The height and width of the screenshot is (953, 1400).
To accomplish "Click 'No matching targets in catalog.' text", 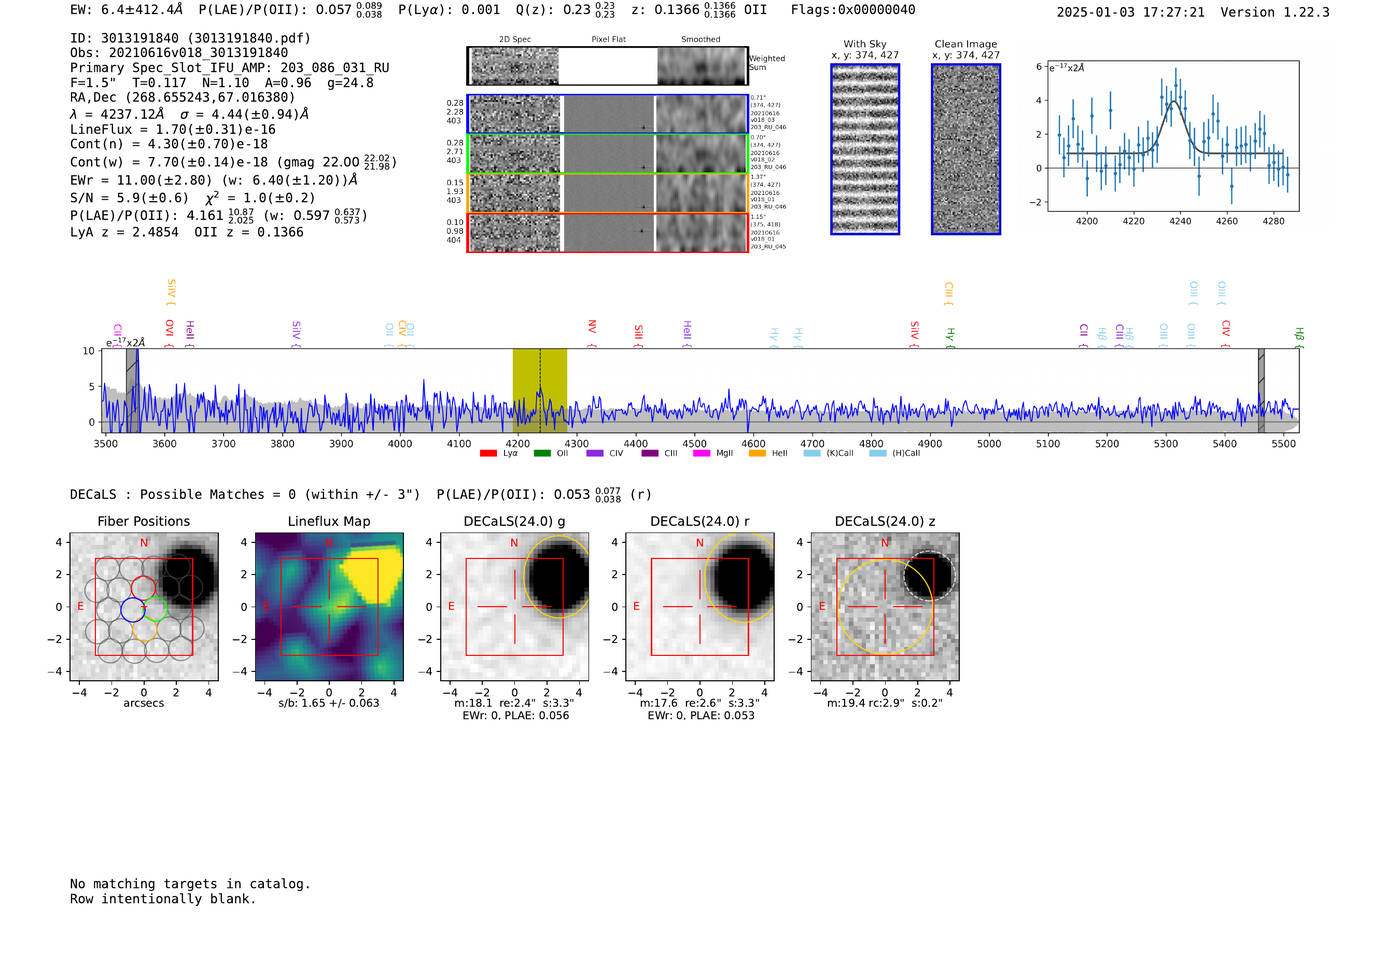I will point(190,884).
